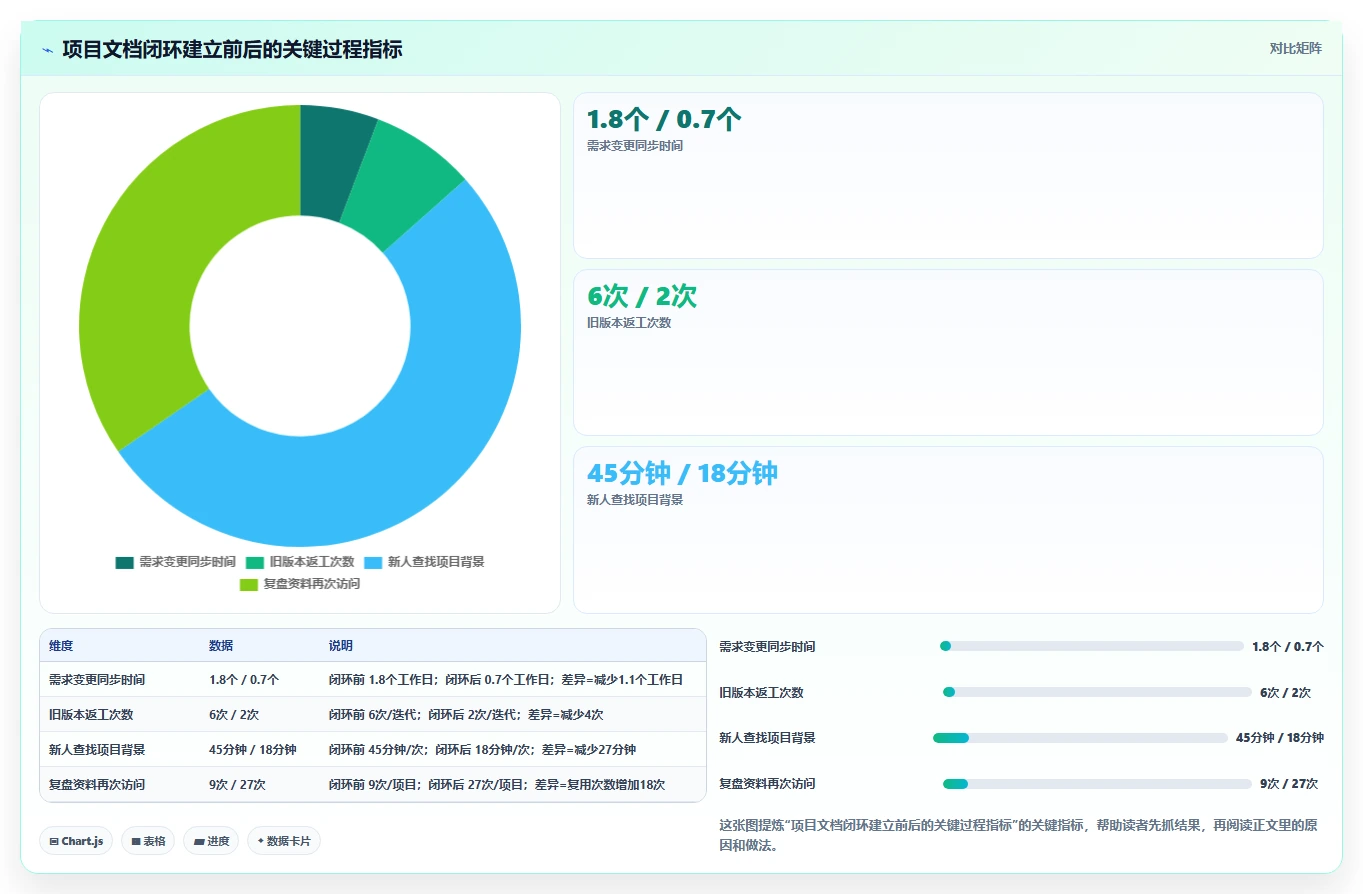Click the 1.8个 / 0.7个 value beside progress bar
This screenshot has height=894, width=1363.
1288,647
